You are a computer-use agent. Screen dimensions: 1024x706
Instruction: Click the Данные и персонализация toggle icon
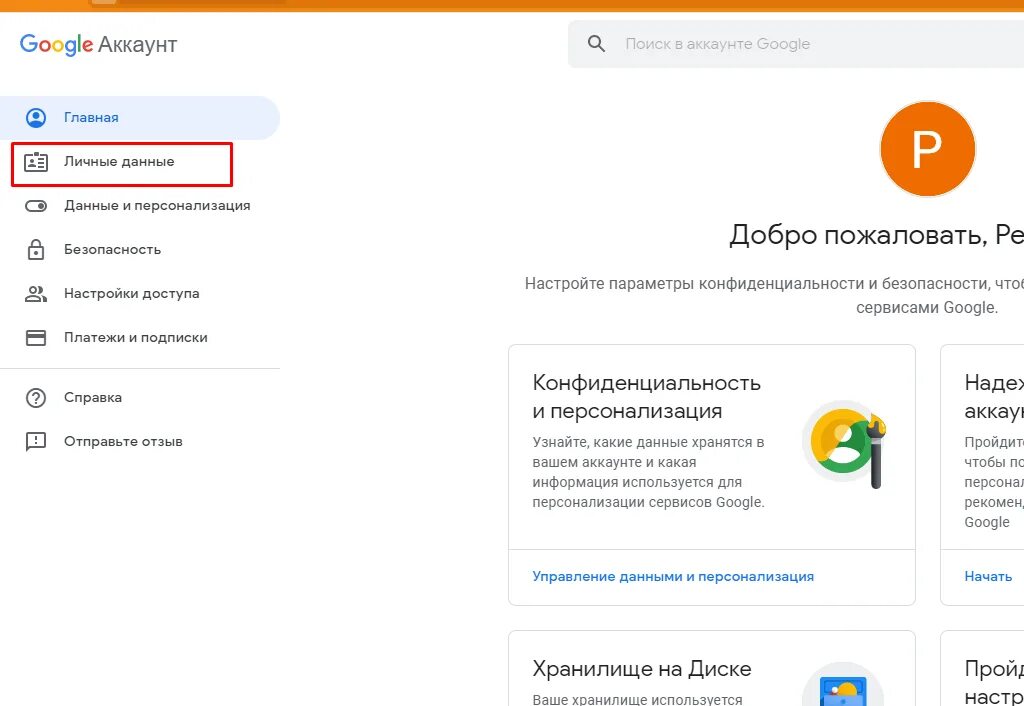[x=36, y=206]
